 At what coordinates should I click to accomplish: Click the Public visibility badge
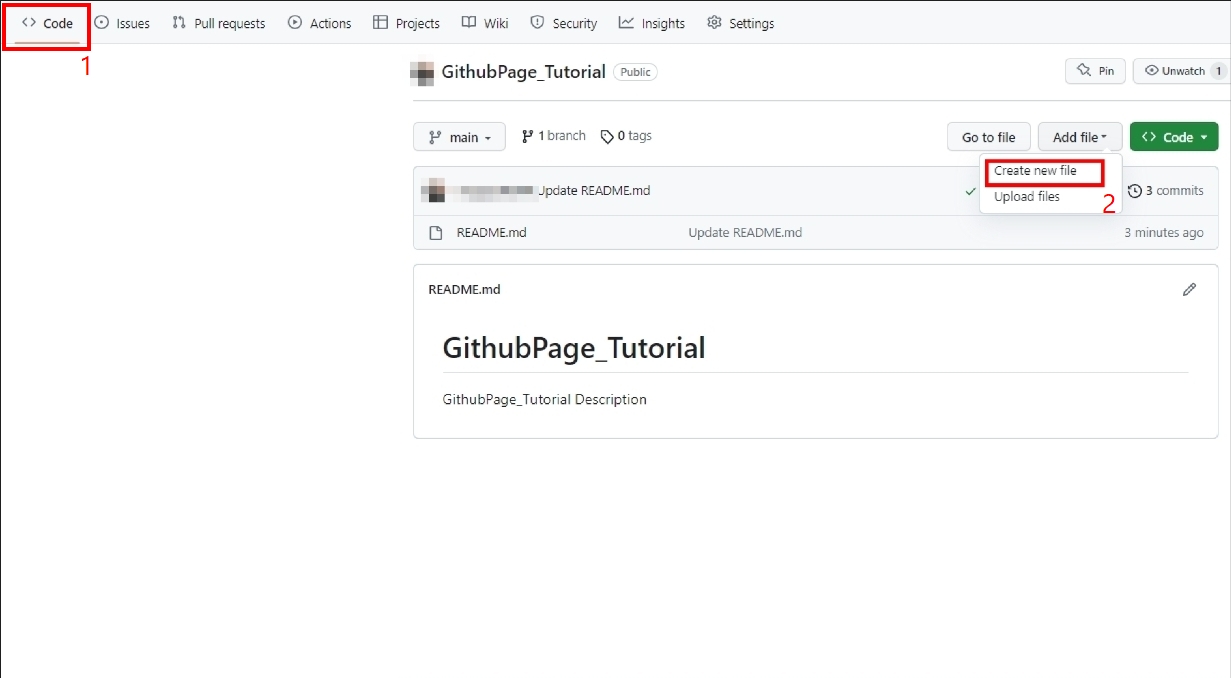(x=635, y=72)
